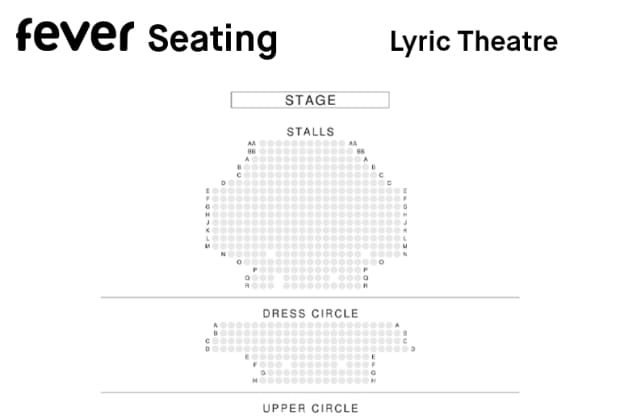Select the STALLS section heading
Viewport: 620px width, 420px height.
point(310,132)
